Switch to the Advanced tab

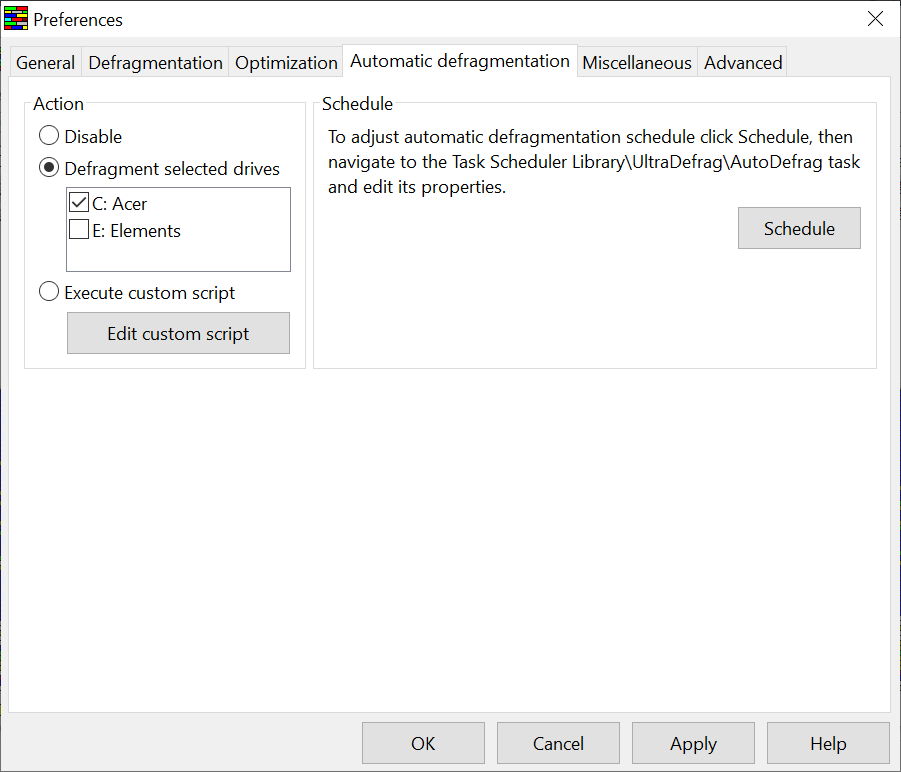coord(741,63)
